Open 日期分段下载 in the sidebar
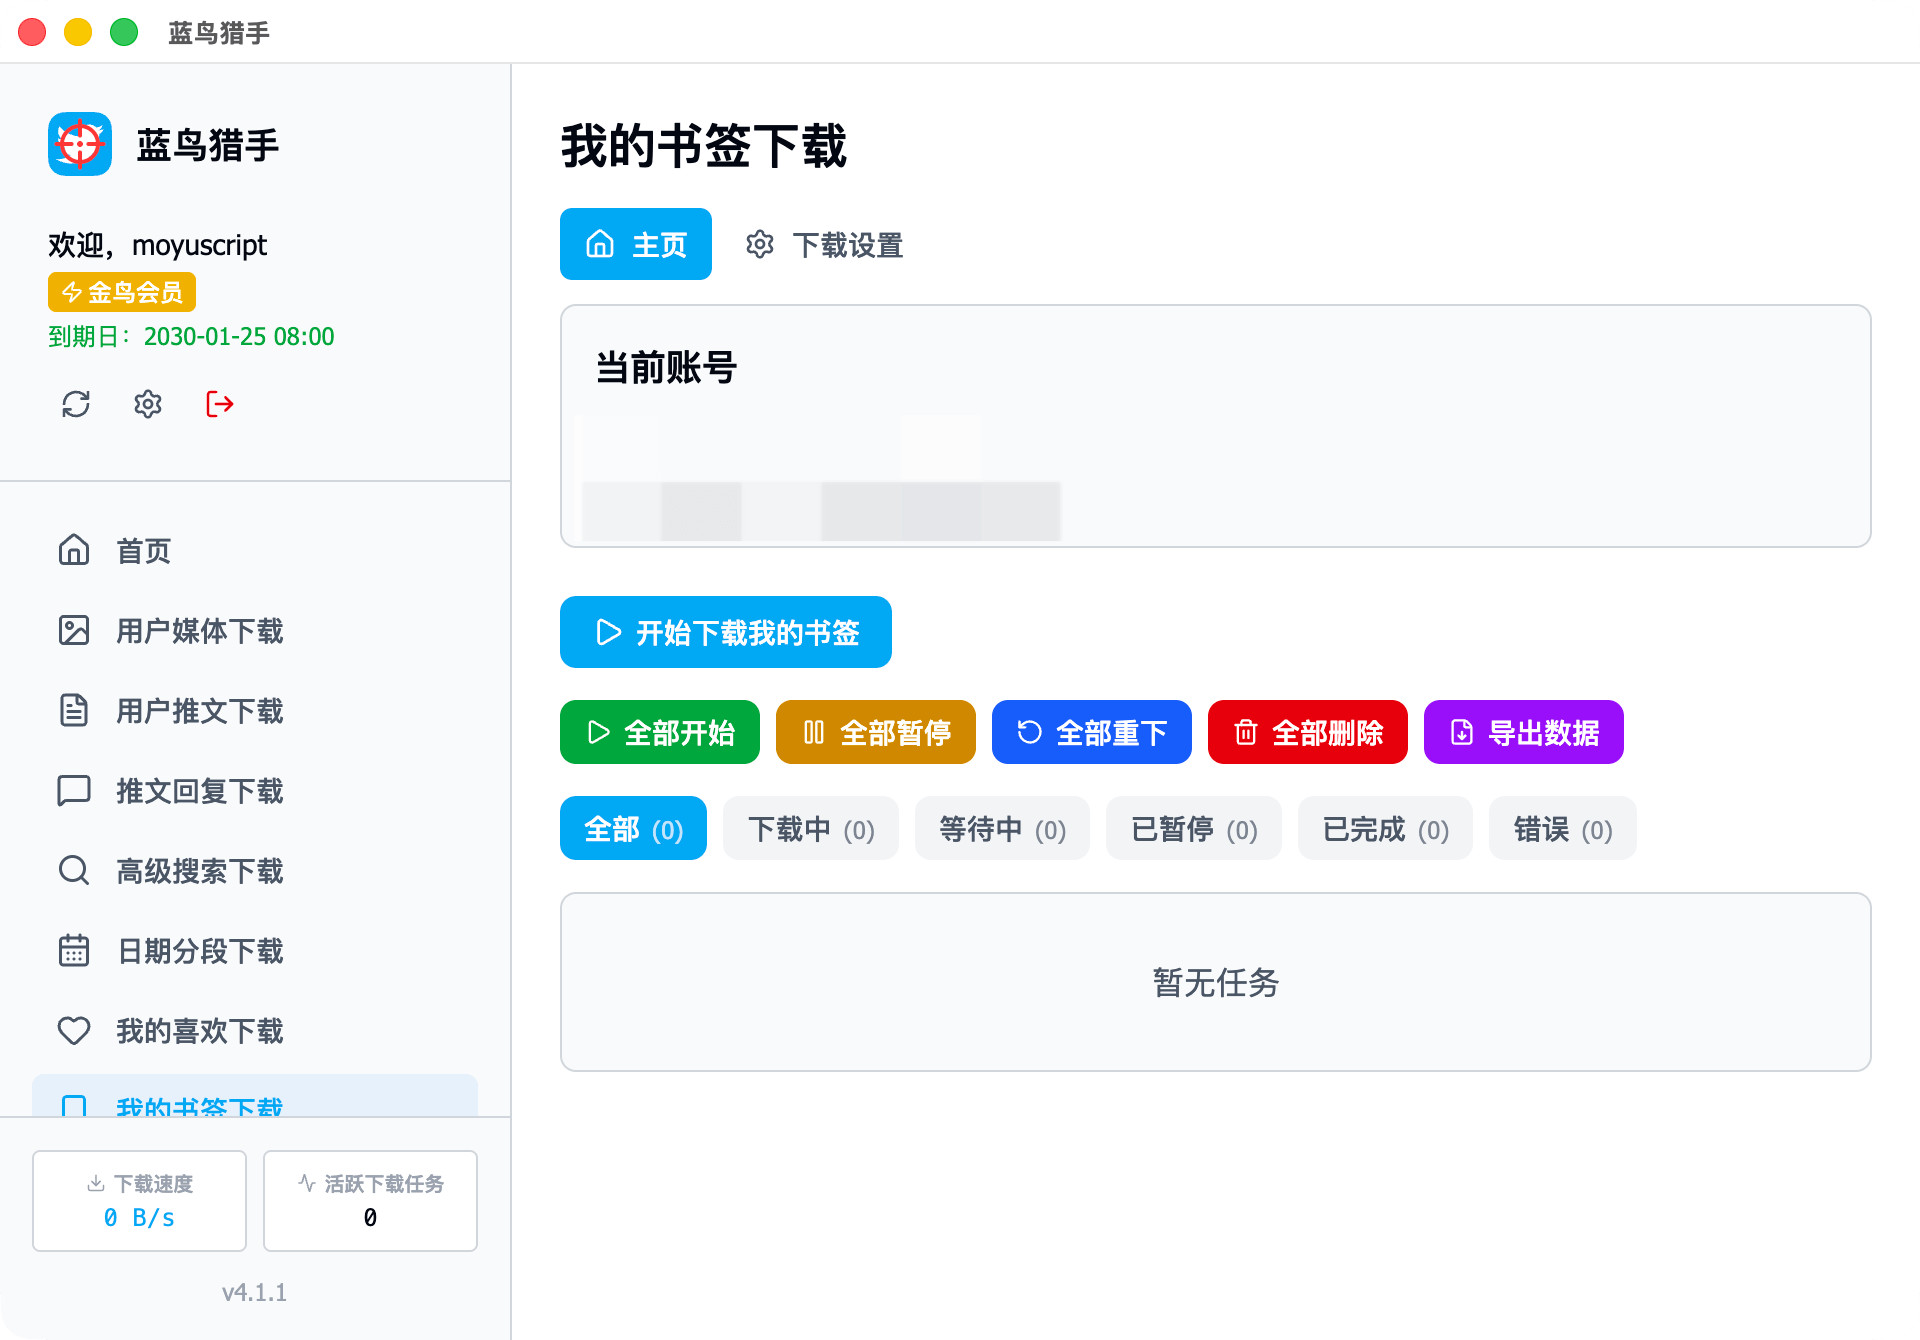 click(199, 951)
